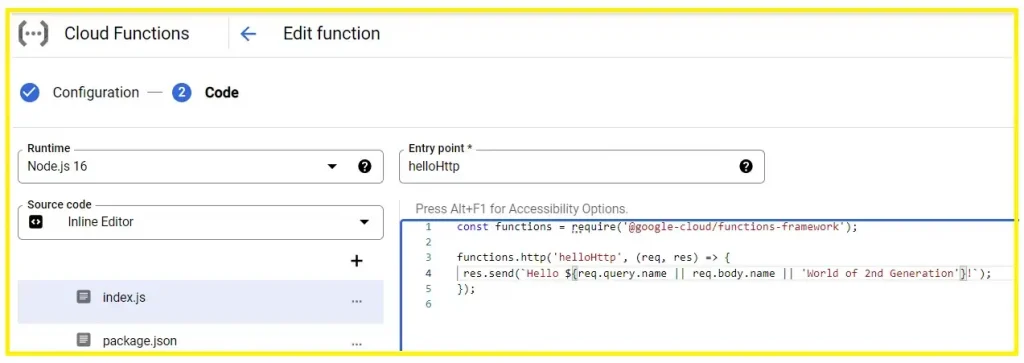Select the Code step label
1024x363 pixels.
[221, 93]
